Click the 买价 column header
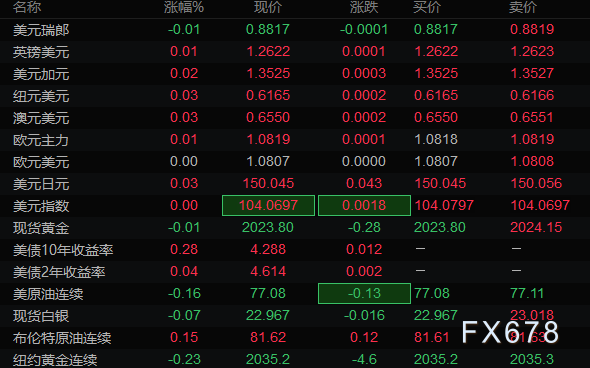Screen dimensions: 590x368 coord(427,7)
